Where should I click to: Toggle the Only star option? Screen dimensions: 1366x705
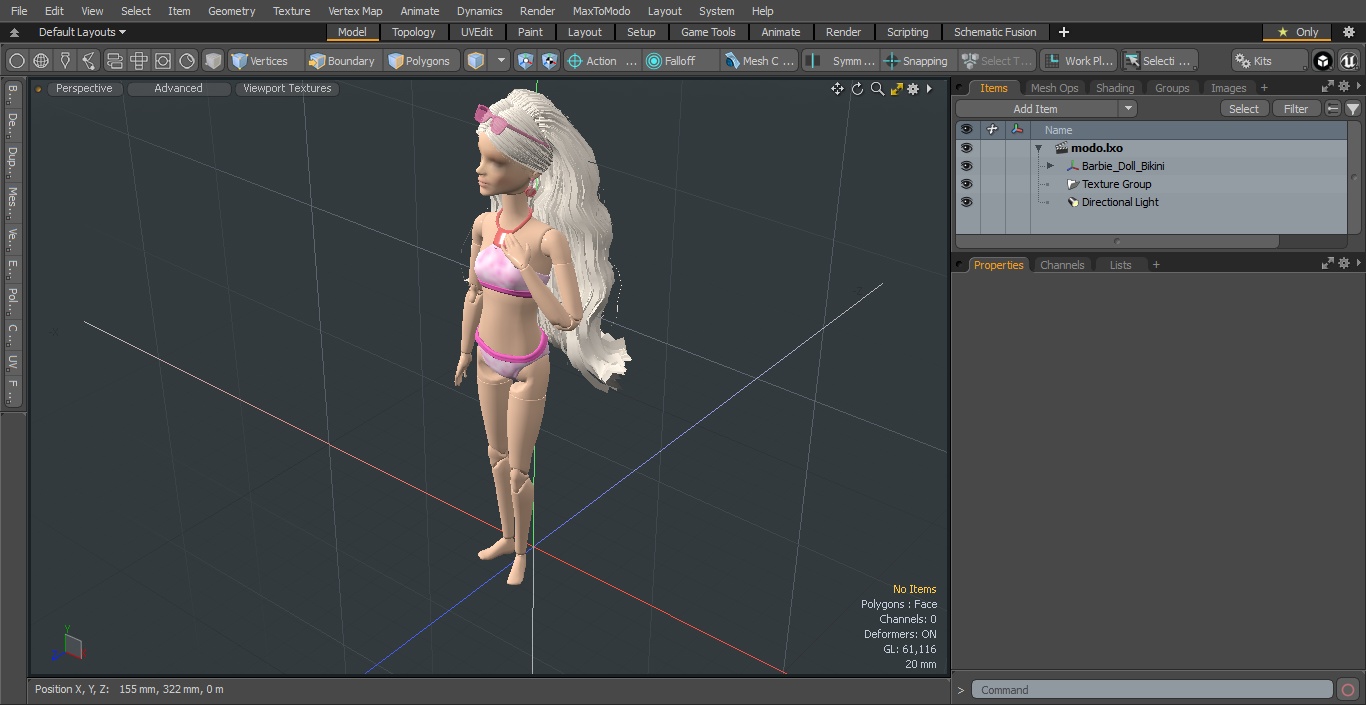tap(1299, 32)
